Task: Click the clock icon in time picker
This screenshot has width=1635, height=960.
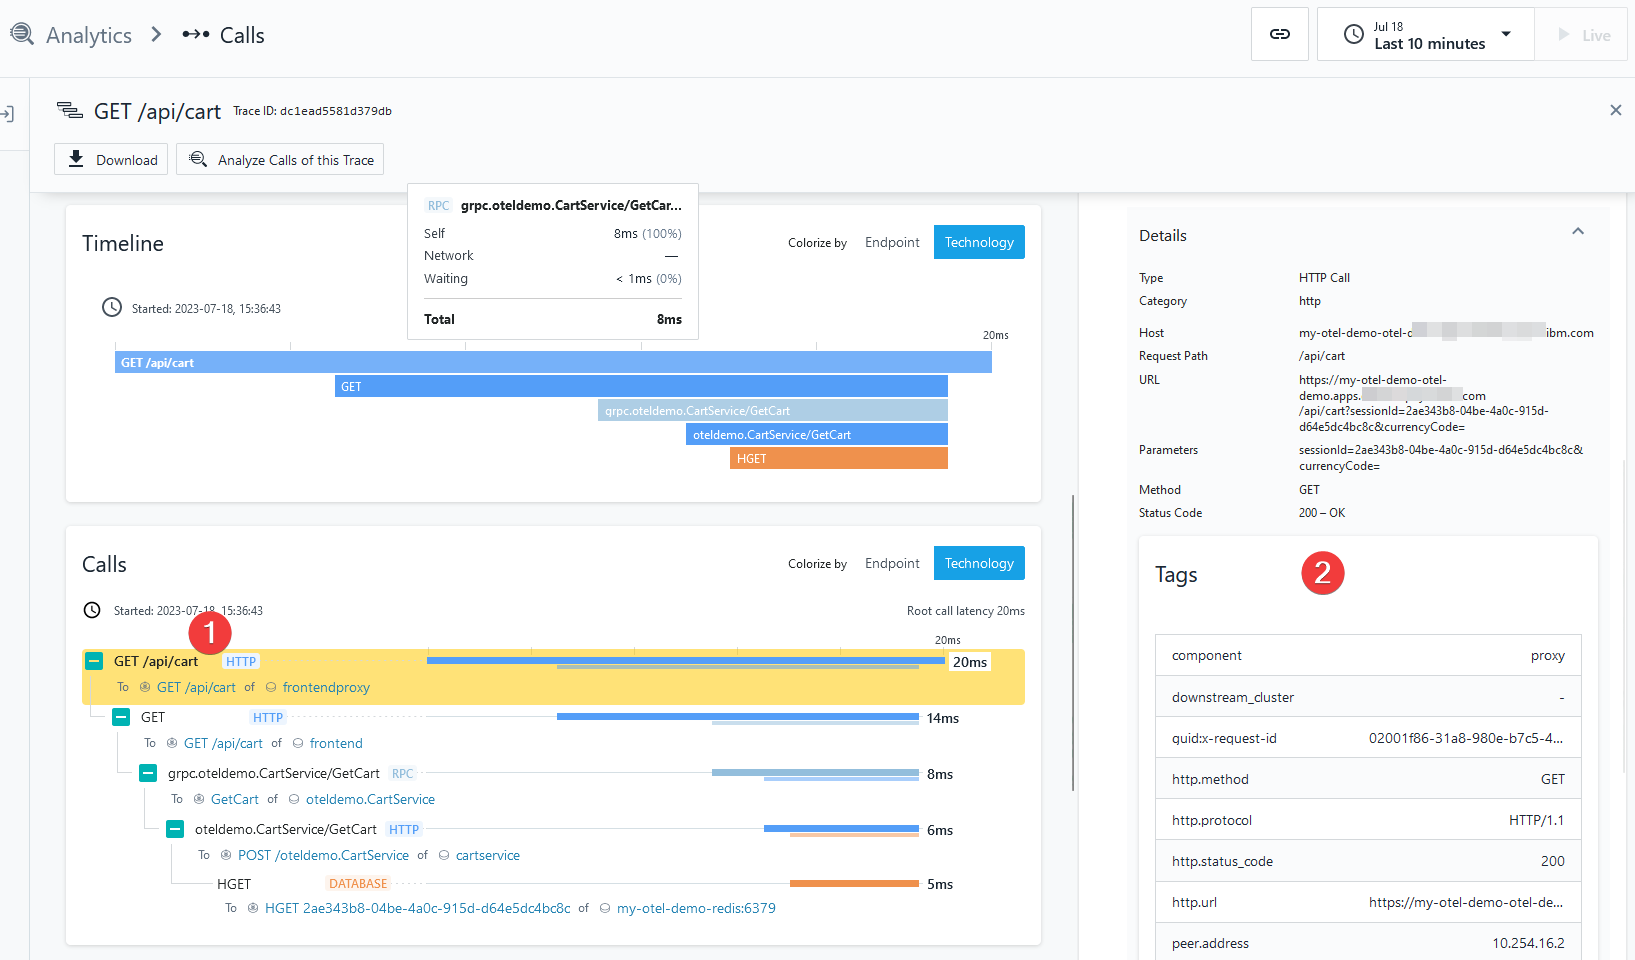Action: [x=1353, y=34]
